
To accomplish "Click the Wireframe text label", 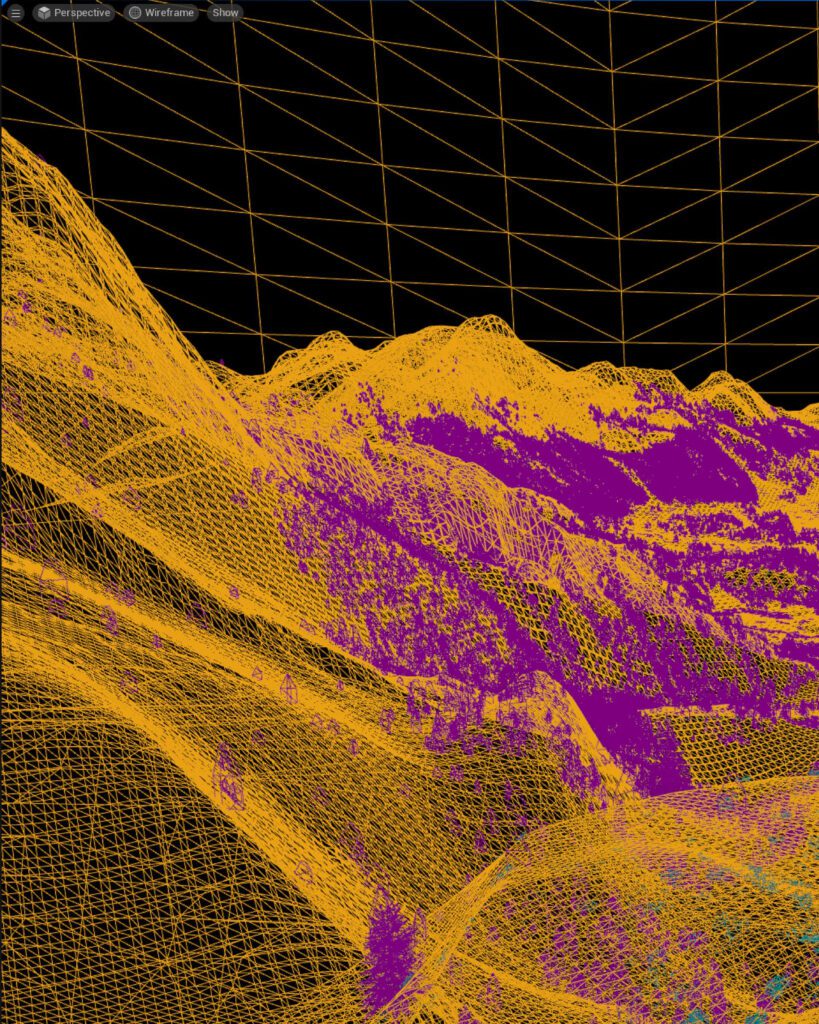I will (x=169, y=13).
